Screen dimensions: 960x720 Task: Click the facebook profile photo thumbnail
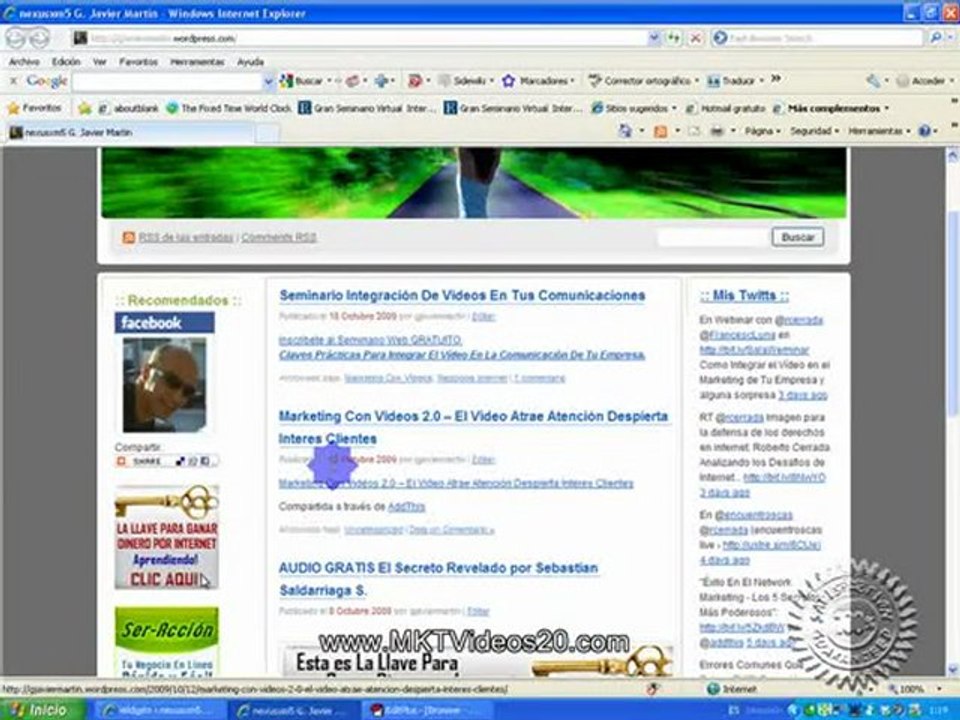(x=164, y=385)
